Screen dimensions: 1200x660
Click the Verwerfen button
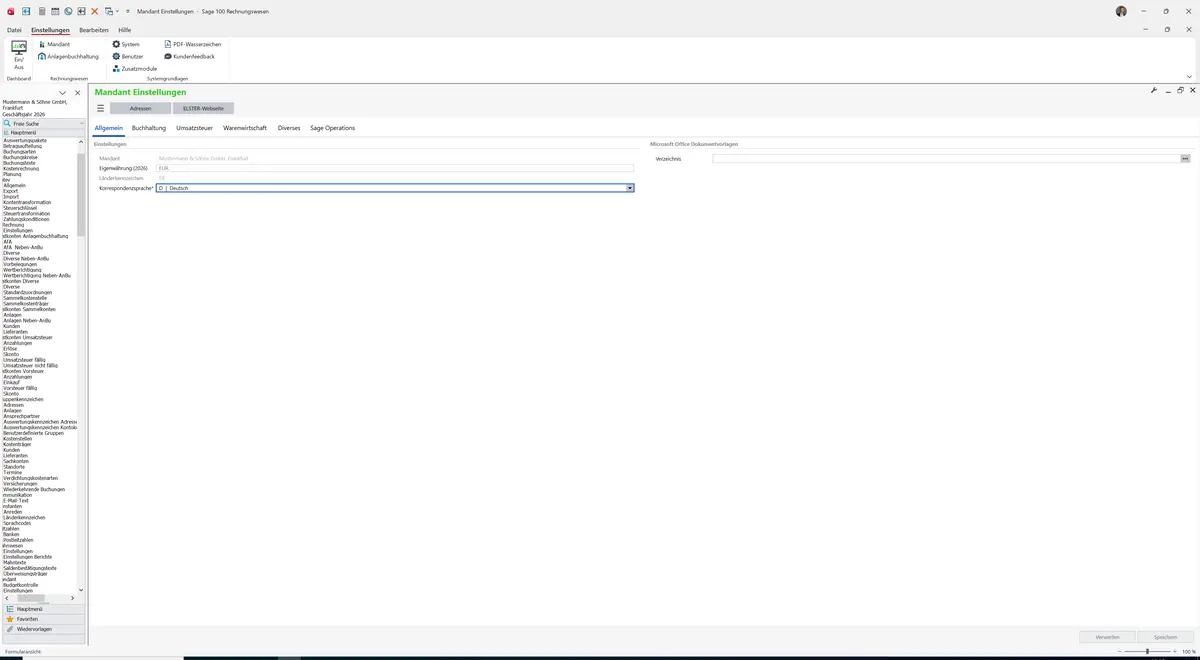coord(1107,636)
